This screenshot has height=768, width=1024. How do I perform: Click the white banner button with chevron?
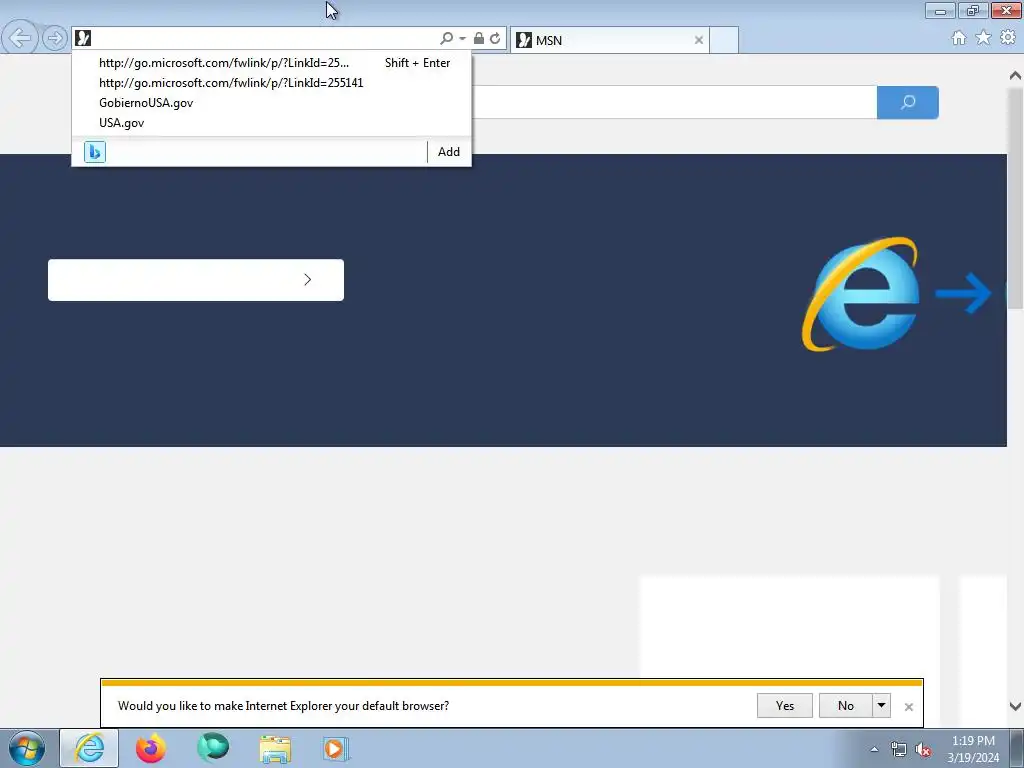point(196,280)
